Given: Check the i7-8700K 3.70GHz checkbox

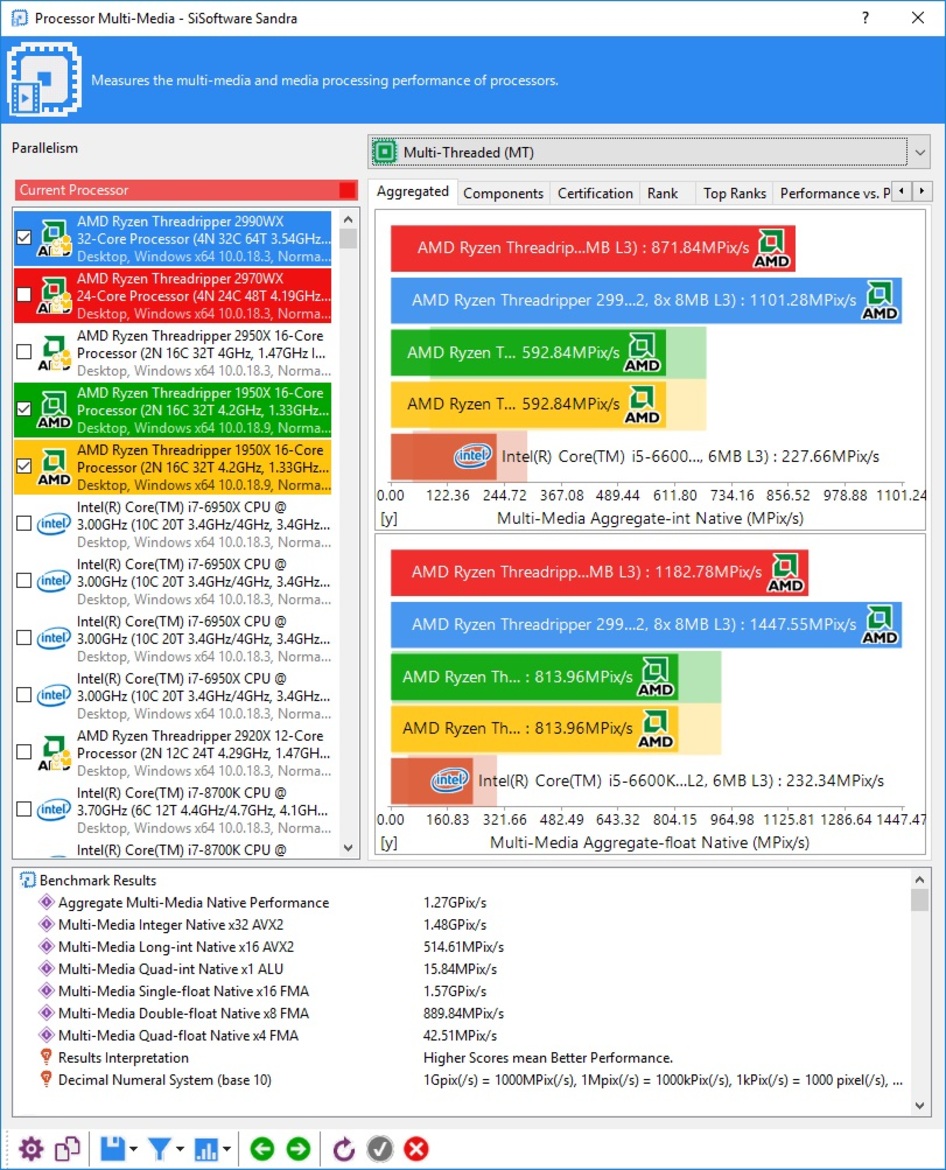Looking at the screenshot, I should click(24, 810).
